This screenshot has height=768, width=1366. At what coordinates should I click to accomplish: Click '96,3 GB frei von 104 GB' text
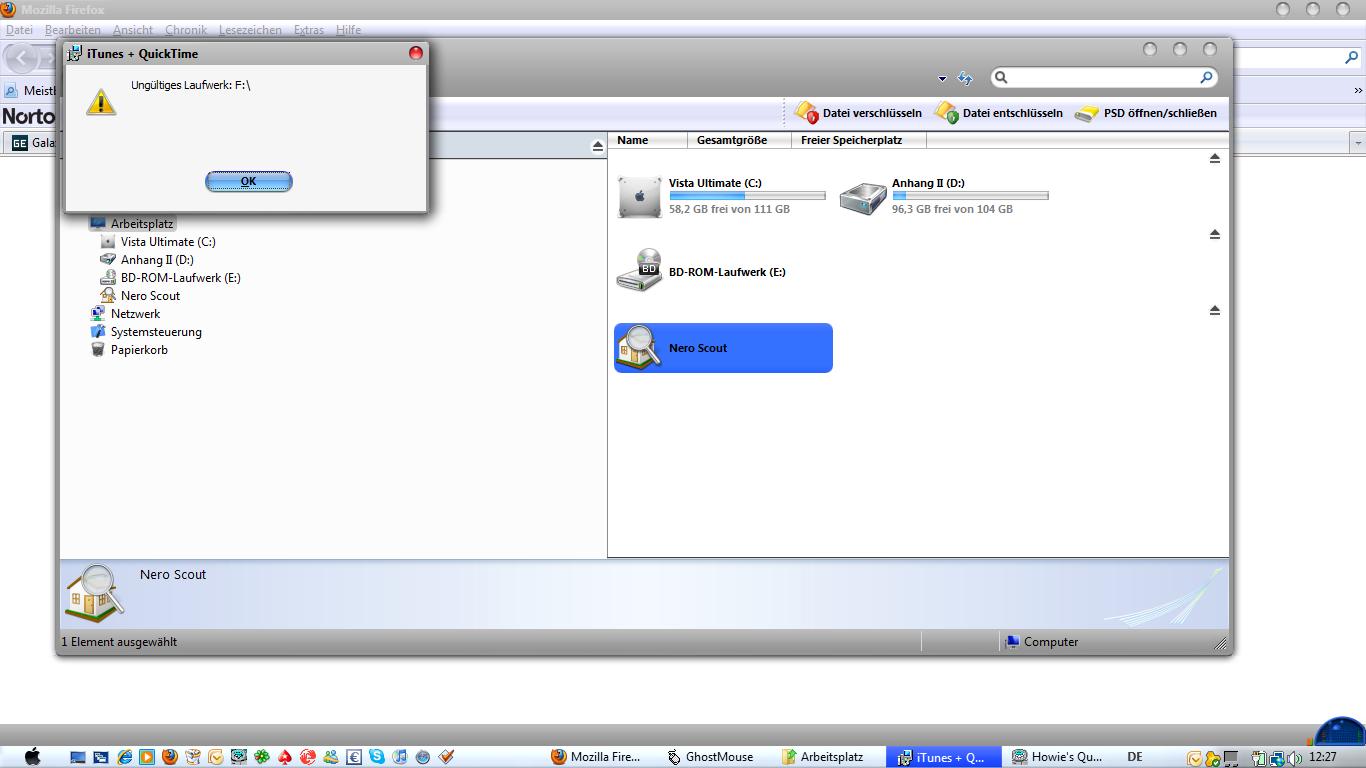click(952, 209)
